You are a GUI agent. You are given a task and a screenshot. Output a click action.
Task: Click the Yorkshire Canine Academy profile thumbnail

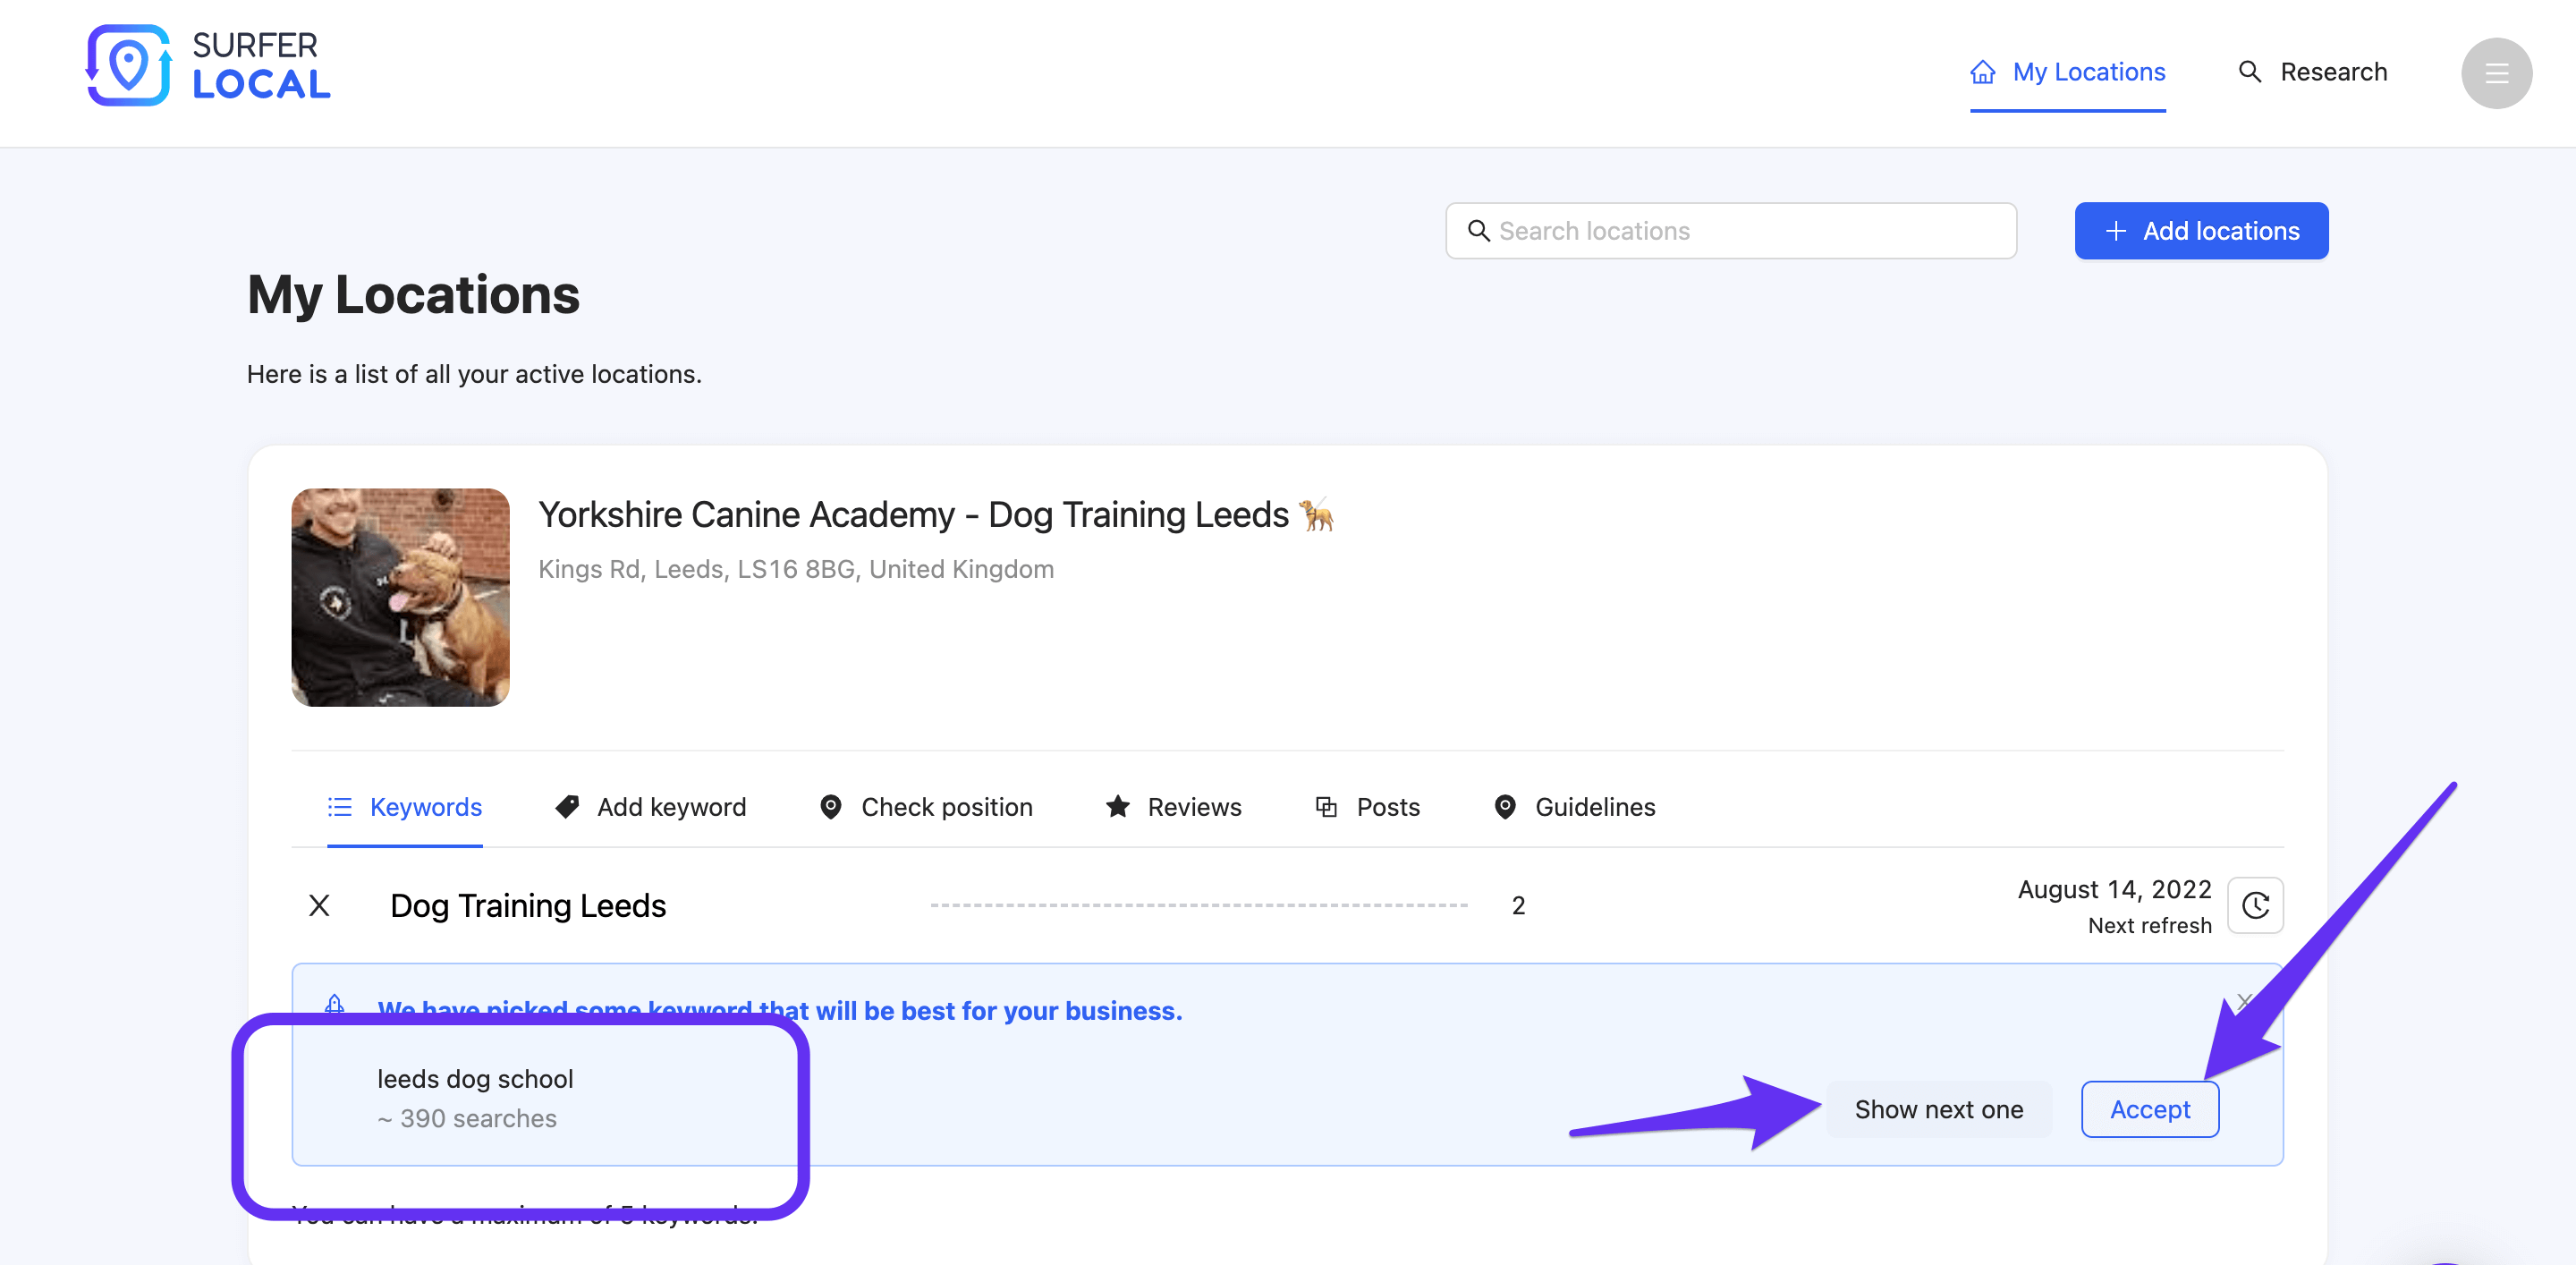399,597
